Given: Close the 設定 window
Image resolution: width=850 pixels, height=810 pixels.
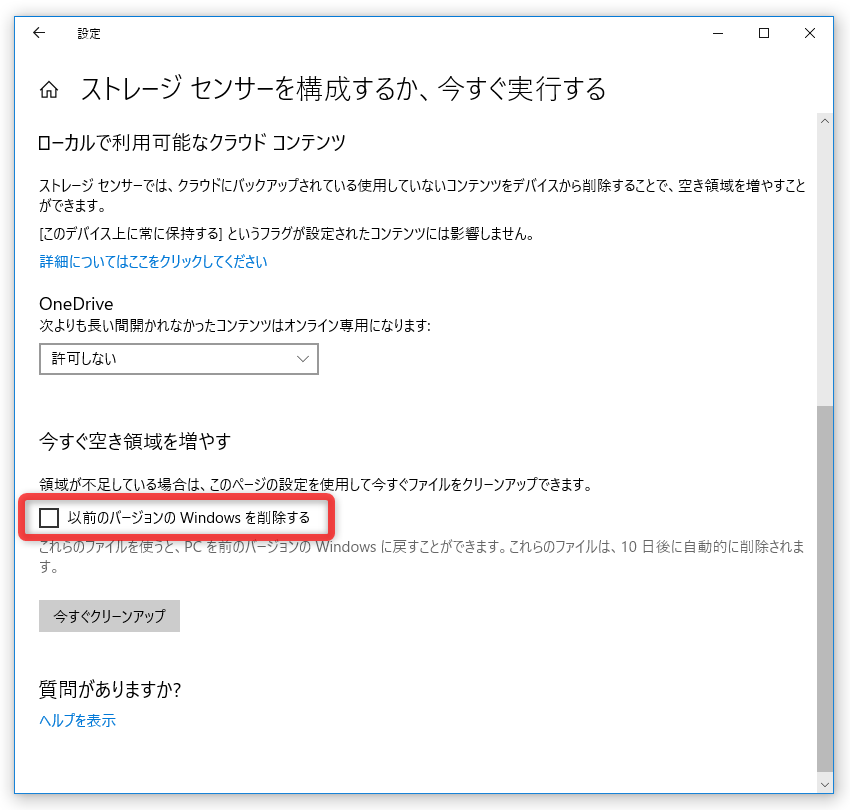Looking at the screenshot, I should coord(810,33).
